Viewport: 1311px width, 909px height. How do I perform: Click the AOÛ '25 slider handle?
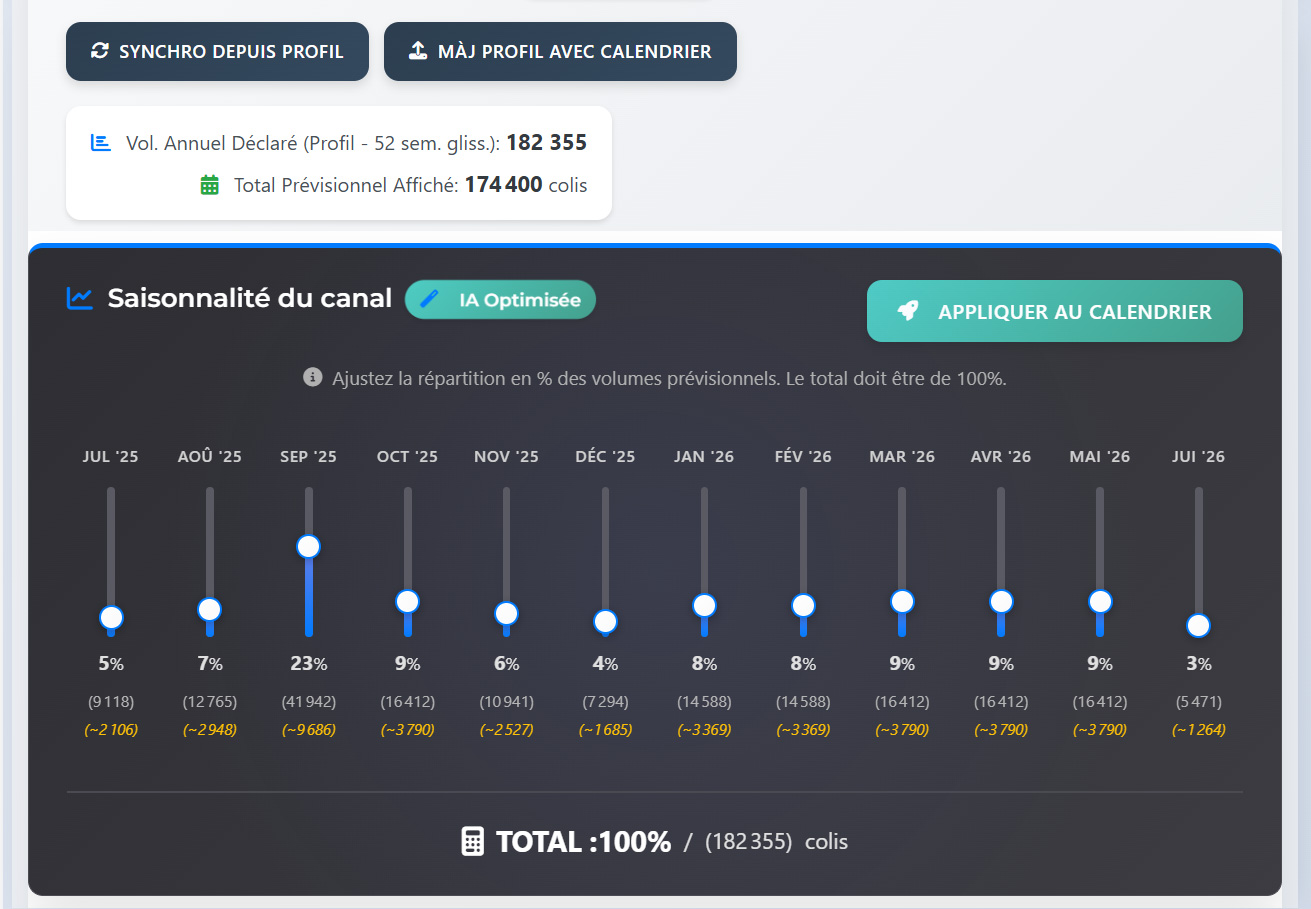[209, 609]
